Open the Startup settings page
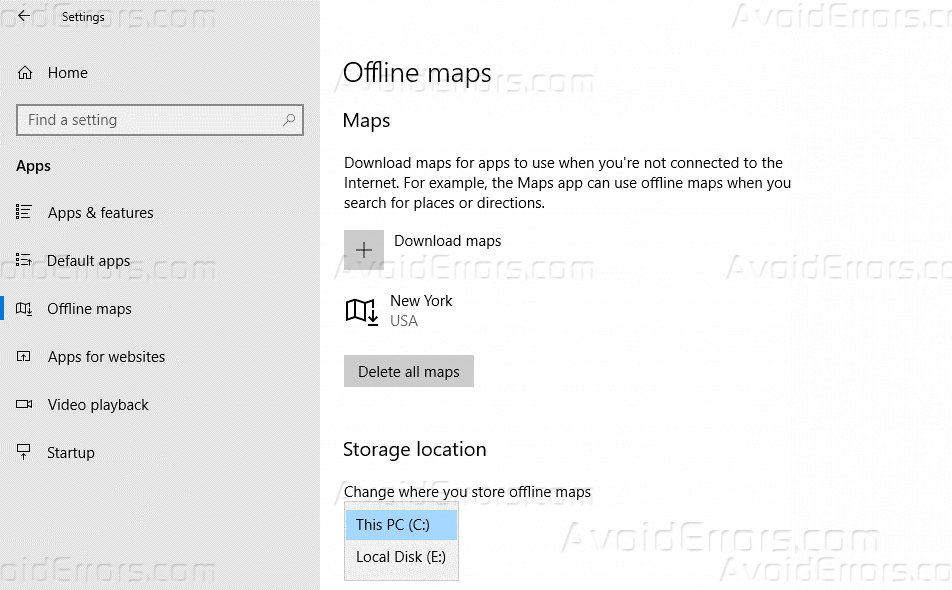 (74, 453)
